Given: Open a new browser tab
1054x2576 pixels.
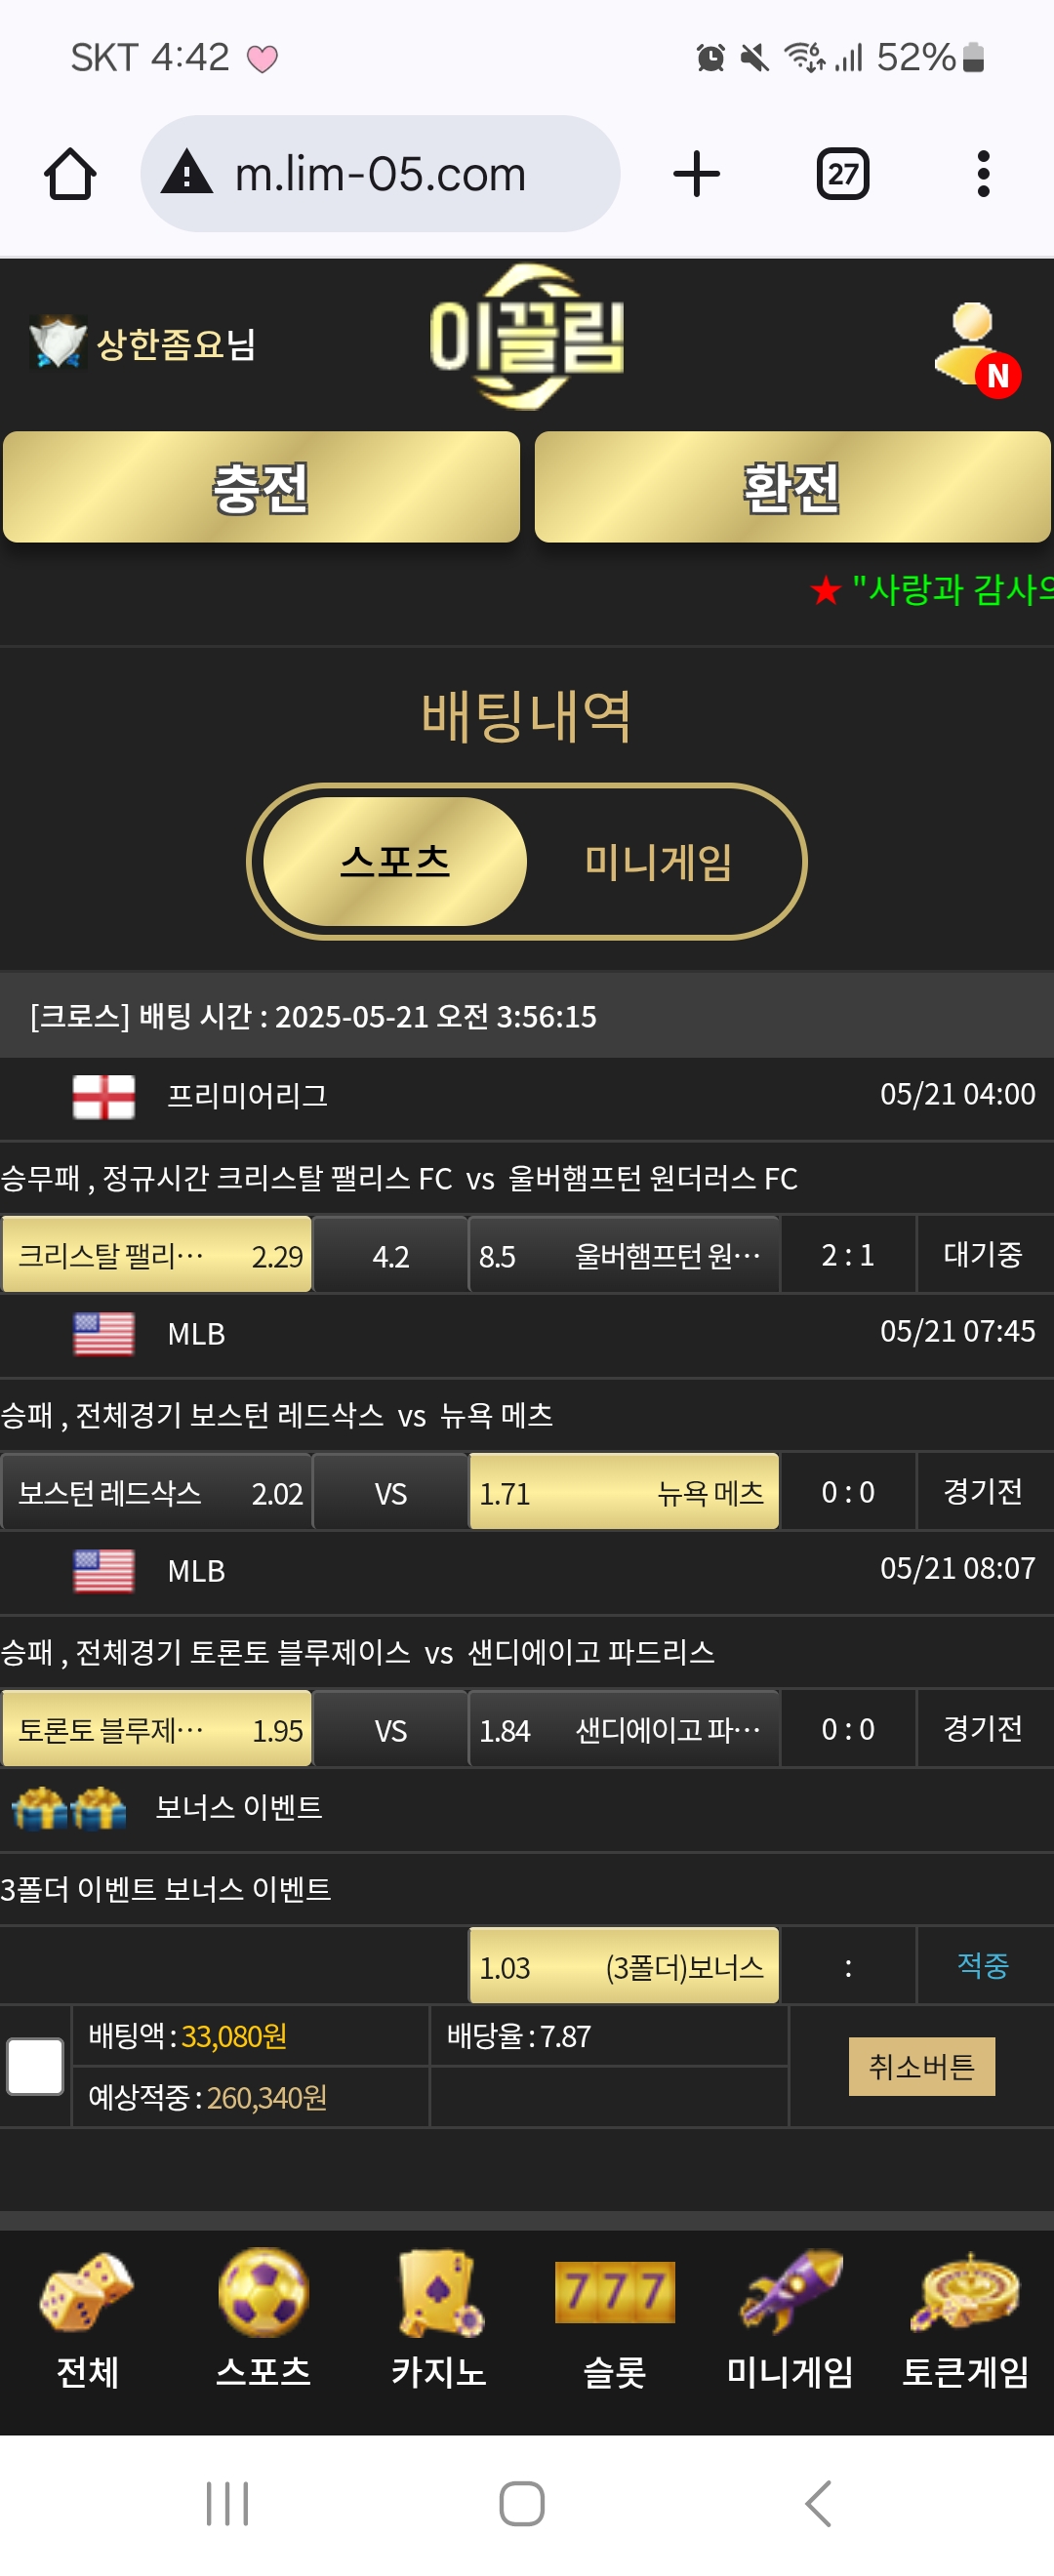Looking at the screenshot, I should [x=696, y=174].
